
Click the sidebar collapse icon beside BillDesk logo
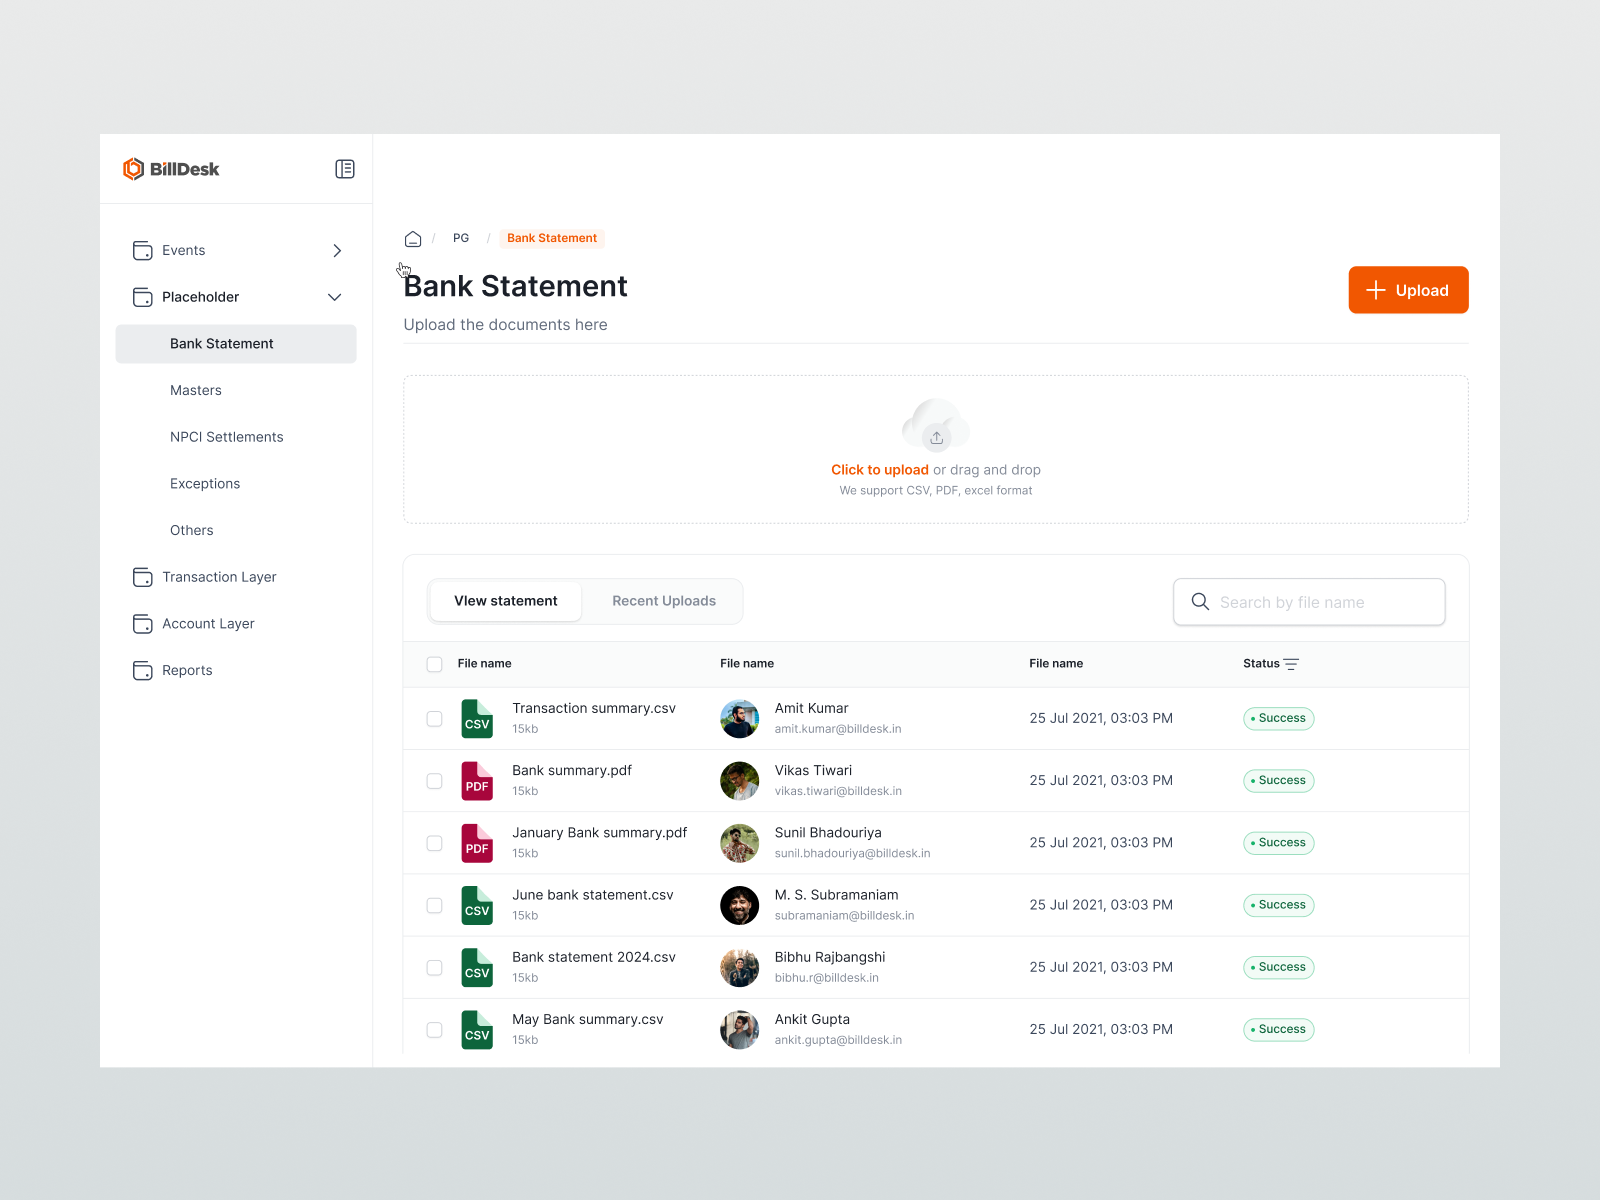pyautogui.click(x=344, y=169)
